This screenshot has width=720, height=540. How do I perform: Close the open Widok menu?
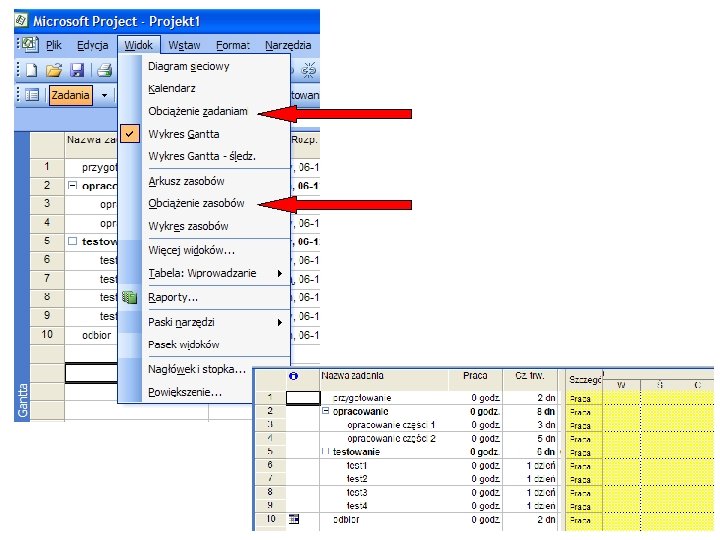pyautogui.click(x=139, y=45)
